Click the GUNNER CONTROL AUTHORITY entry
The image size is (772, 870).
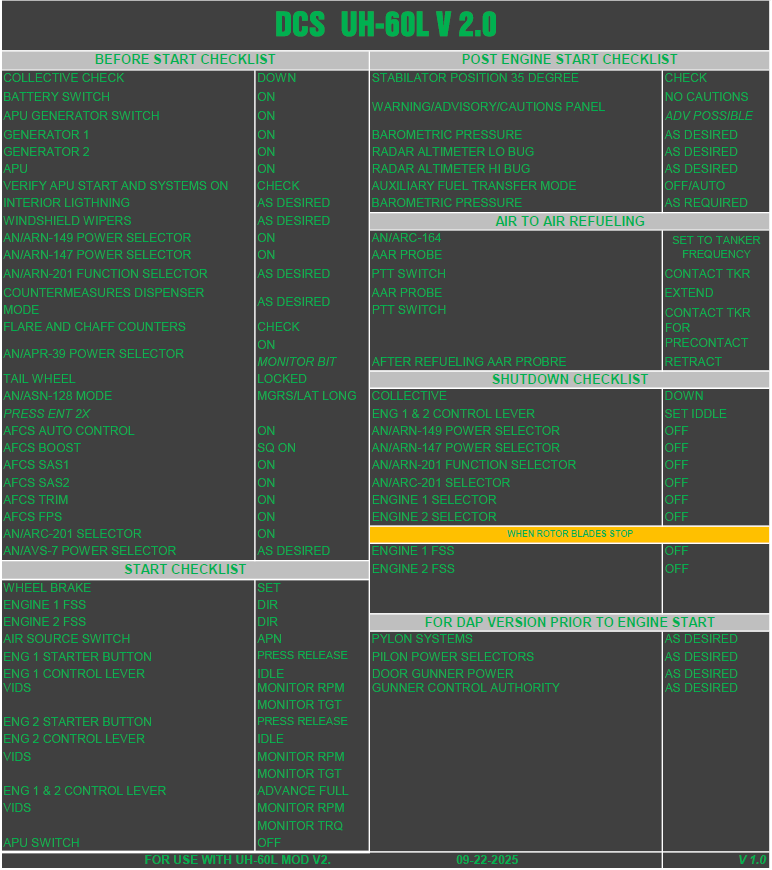[x=466, y=688]
